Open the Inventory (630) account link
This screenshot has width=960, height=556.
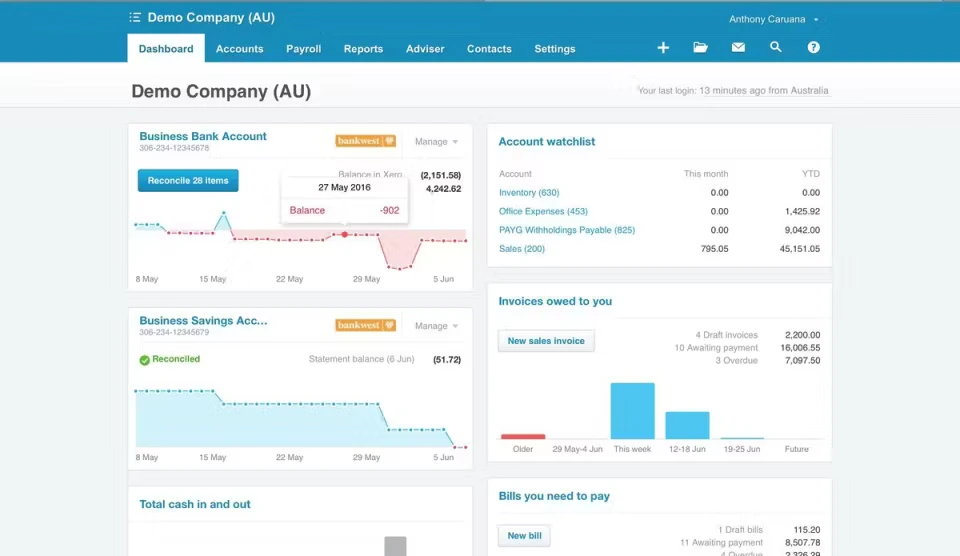[529, 192]
